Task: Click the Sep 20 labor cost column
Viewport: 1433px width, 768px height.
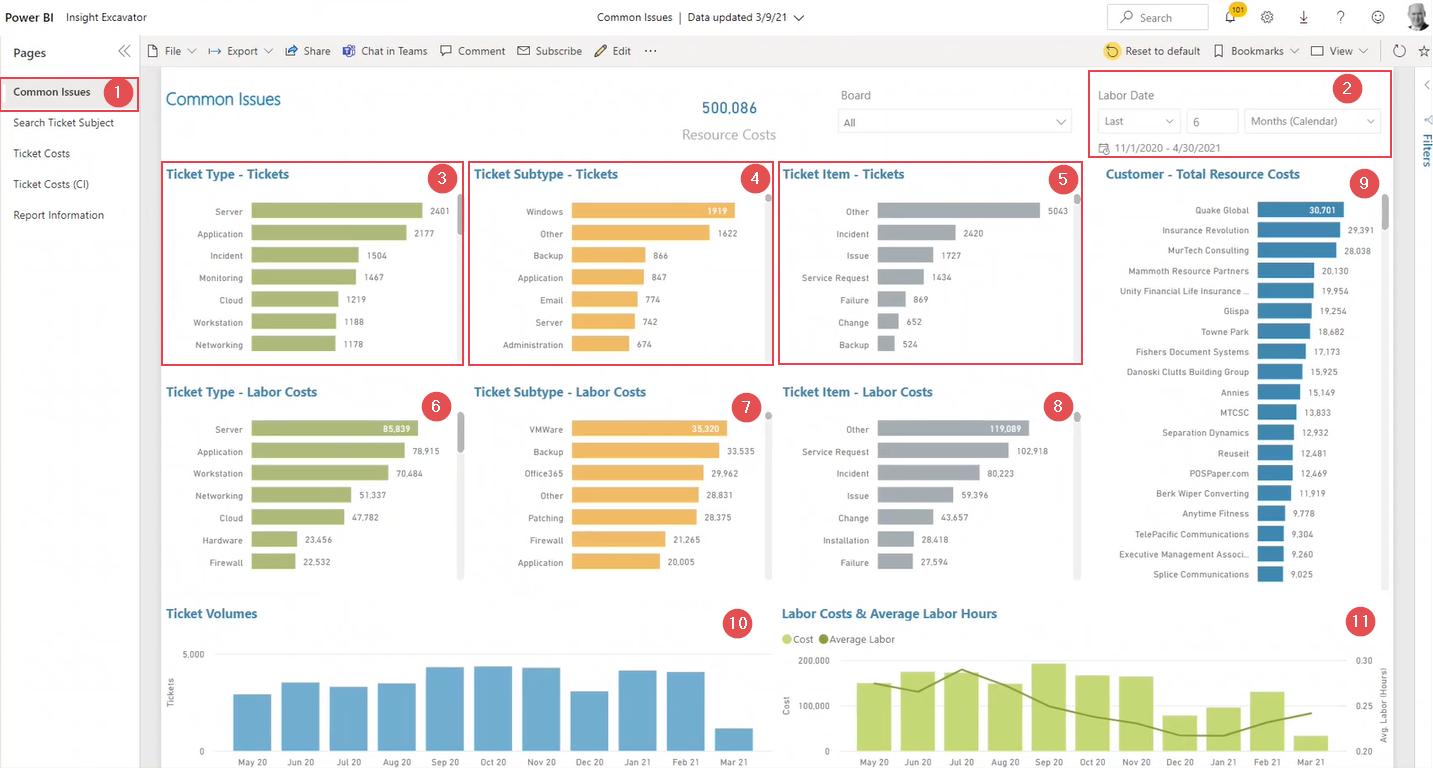Action: [1048, 707]
